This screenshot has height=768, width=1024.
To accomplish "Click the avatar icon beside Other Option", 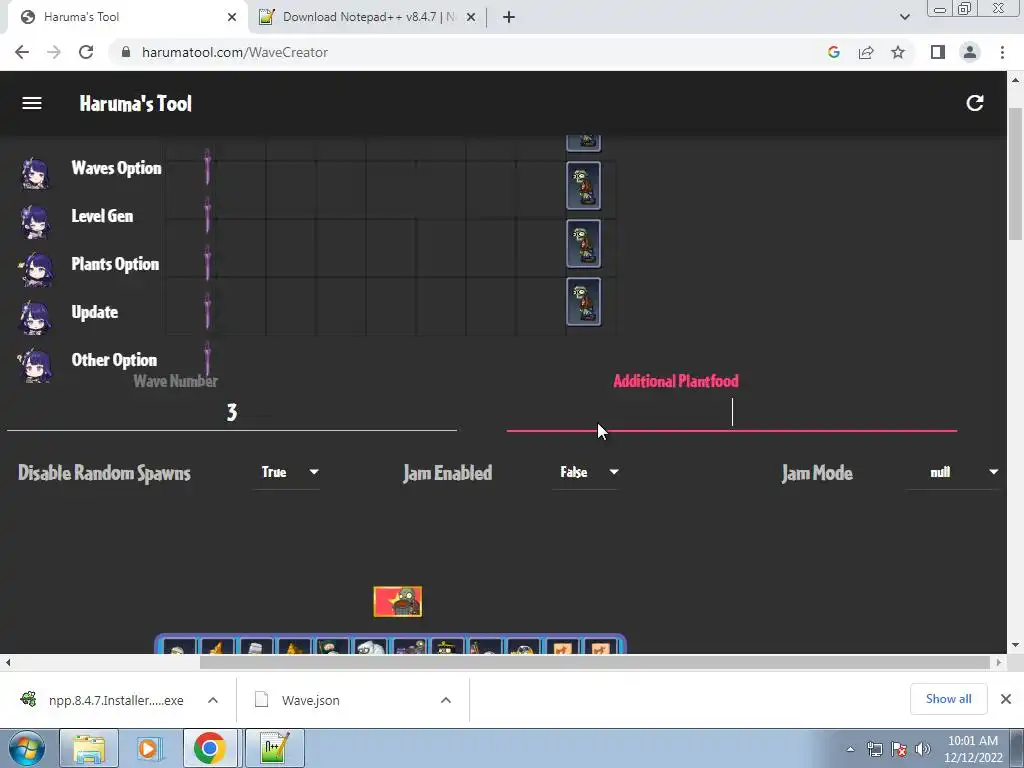I will pyautogui.click(x=35, y=364).
